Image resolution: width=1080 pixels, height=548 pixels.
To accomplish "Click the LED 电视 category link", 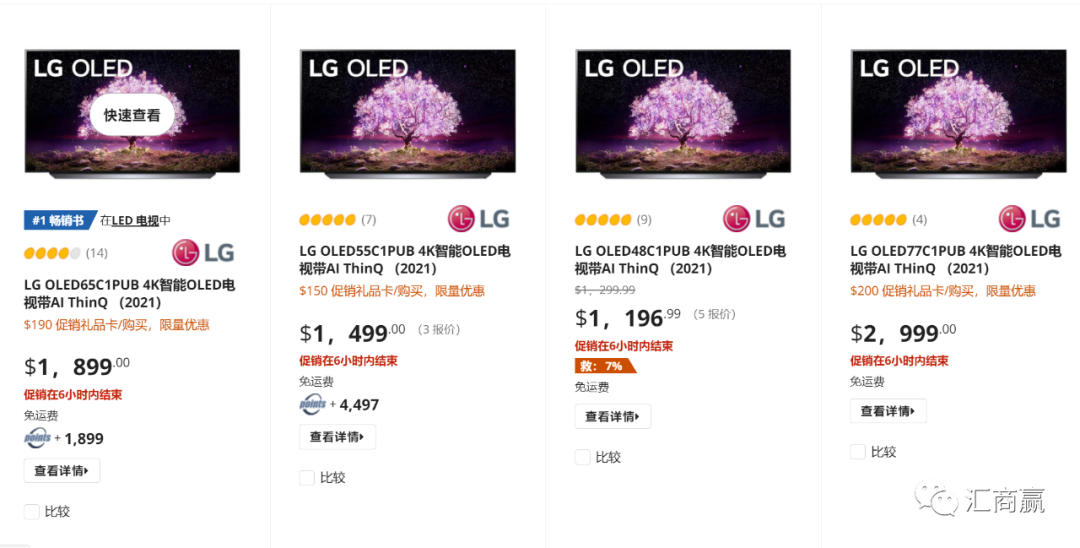I will 135,220.
